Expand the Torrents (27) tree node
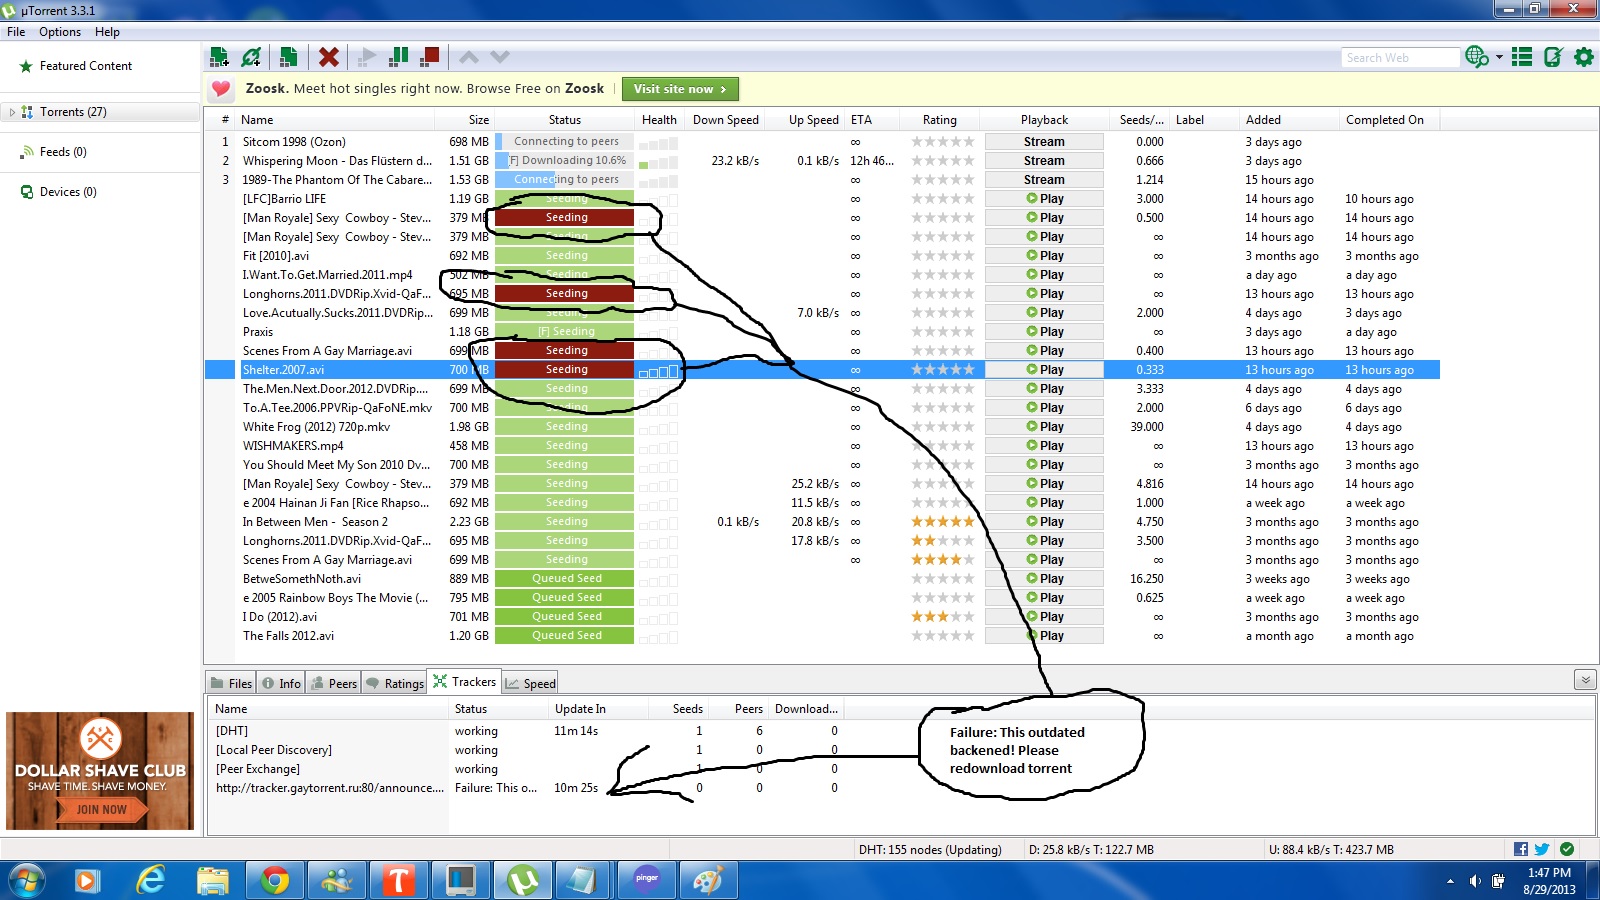 click(x=12, y=112)
